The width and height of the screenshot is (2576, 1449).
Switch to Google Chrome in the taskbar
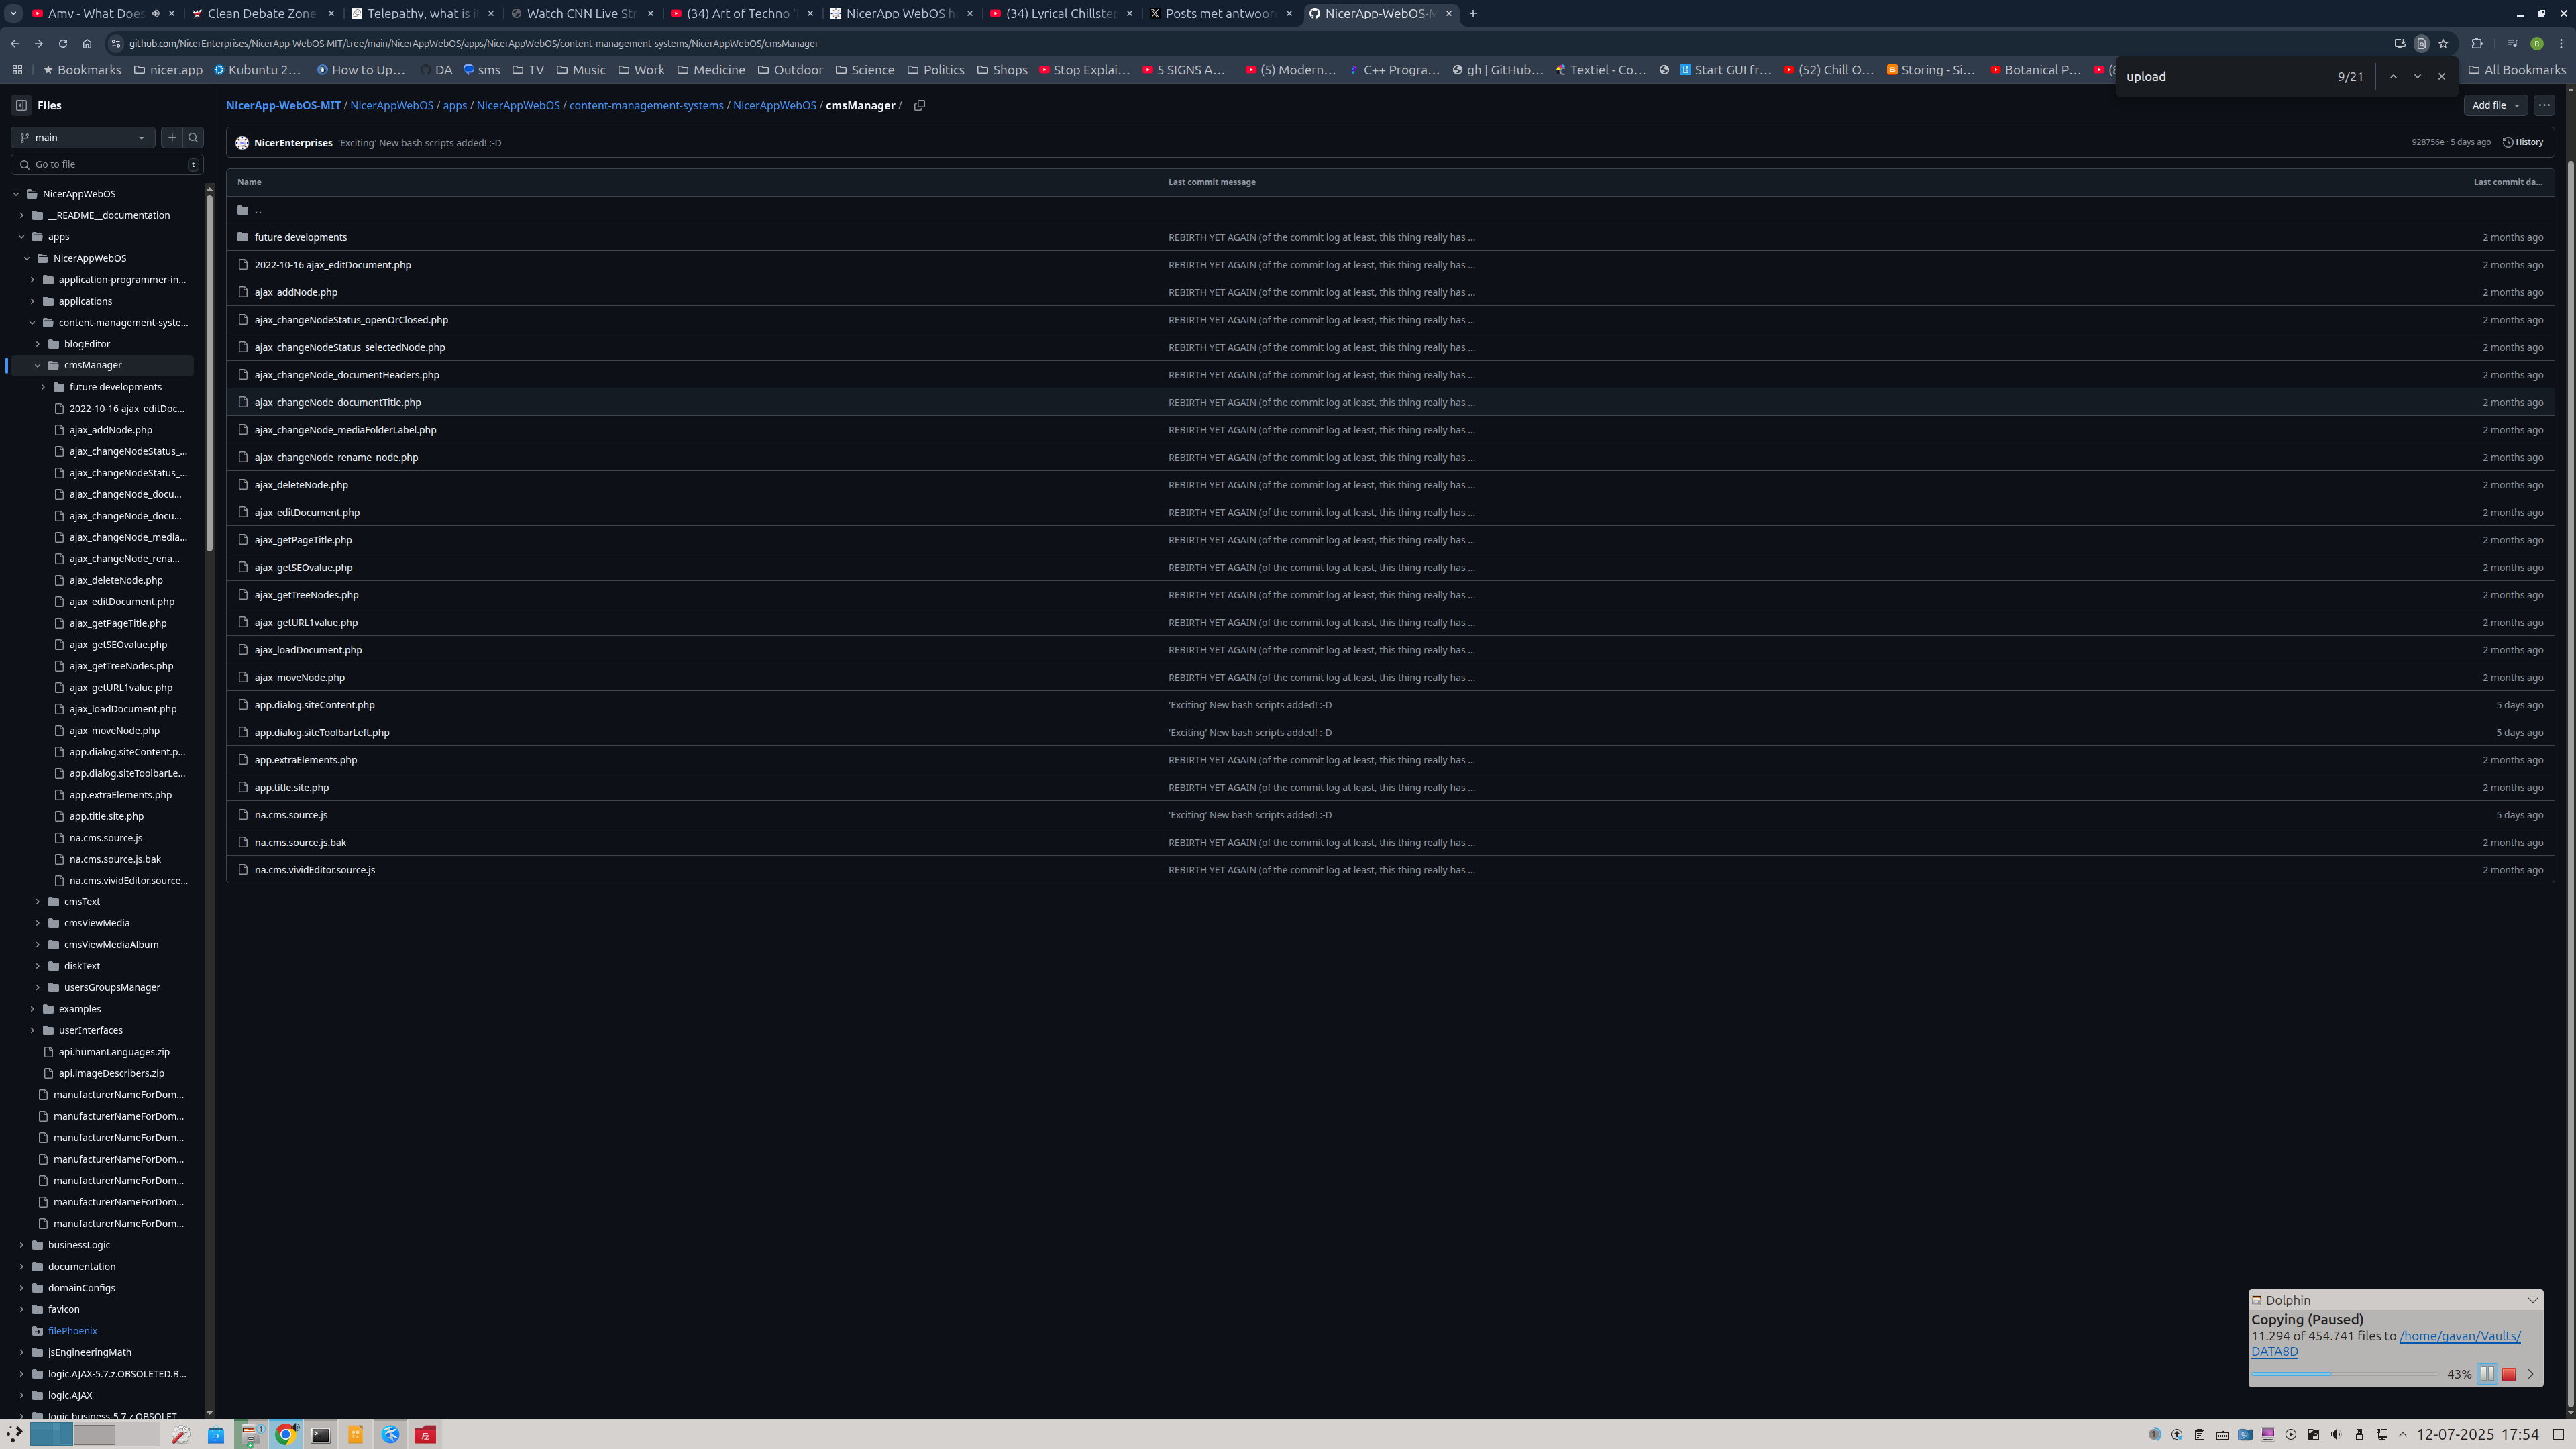[286, 1435]
